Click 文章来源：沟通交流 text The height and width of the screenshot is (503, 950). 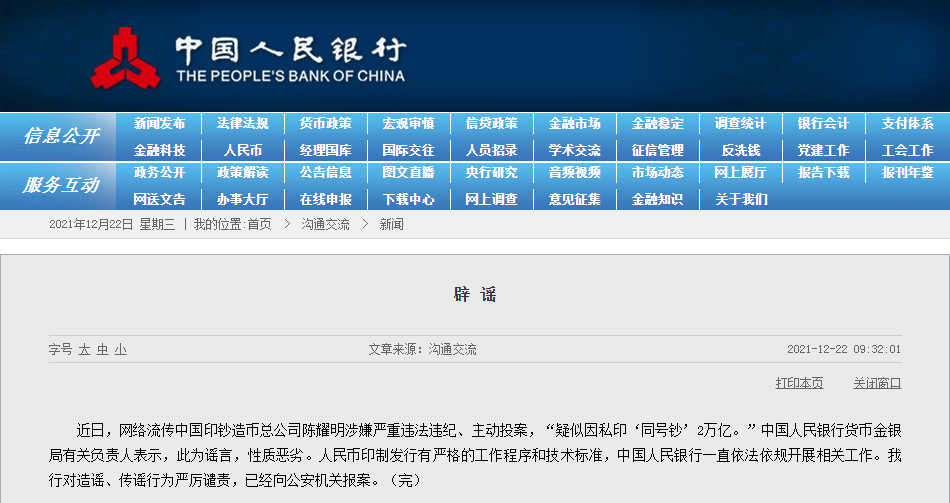point(422,350)
